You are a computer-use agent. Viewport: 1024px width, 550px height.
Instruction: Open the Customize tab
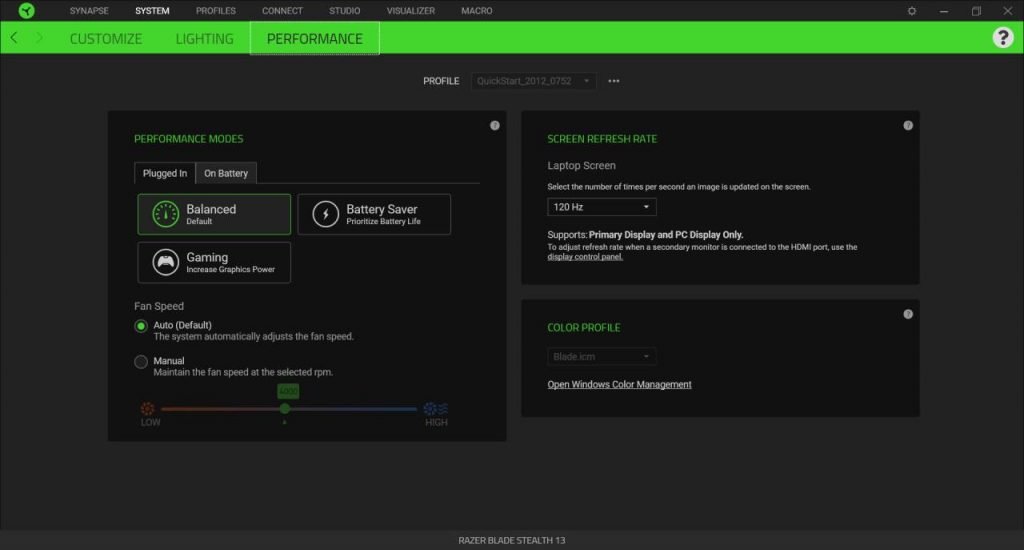106,39
